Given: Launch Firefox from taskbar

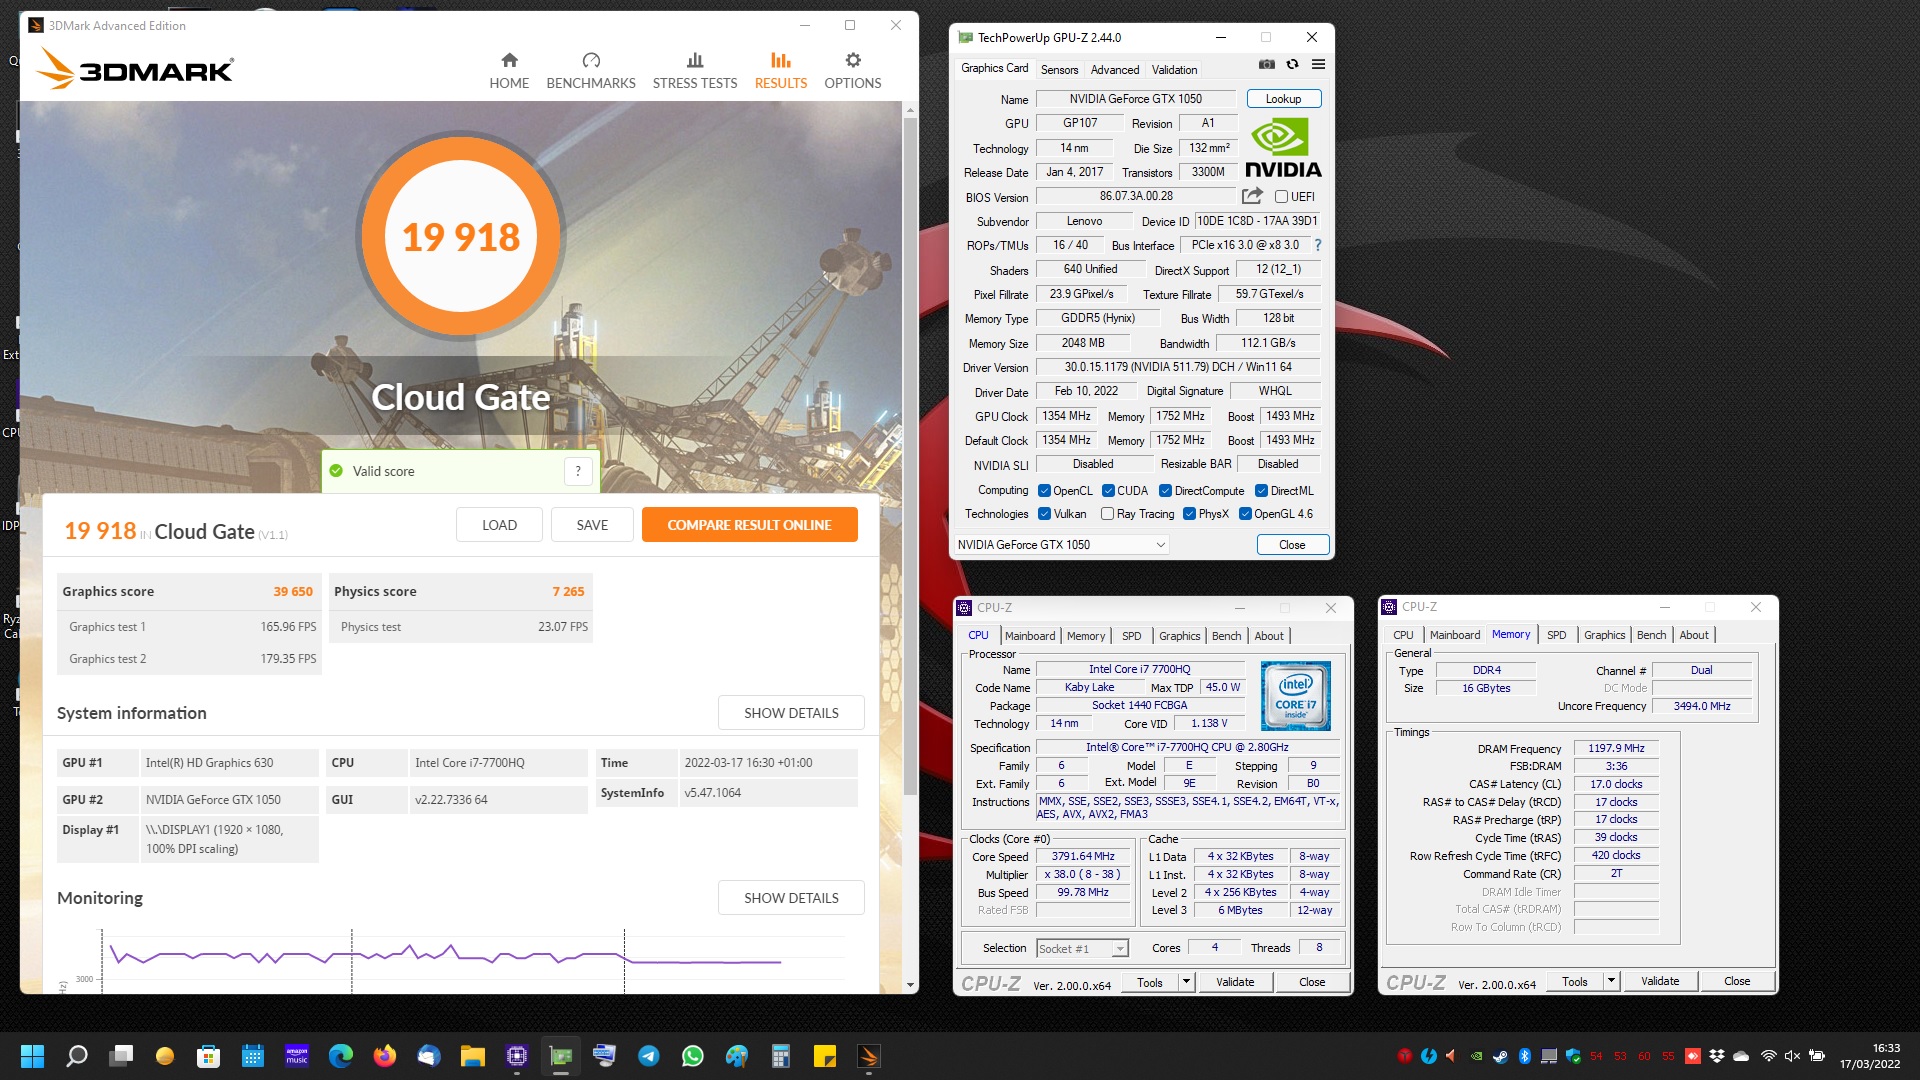Looking at the screenshot, I should click(385, 1056).
